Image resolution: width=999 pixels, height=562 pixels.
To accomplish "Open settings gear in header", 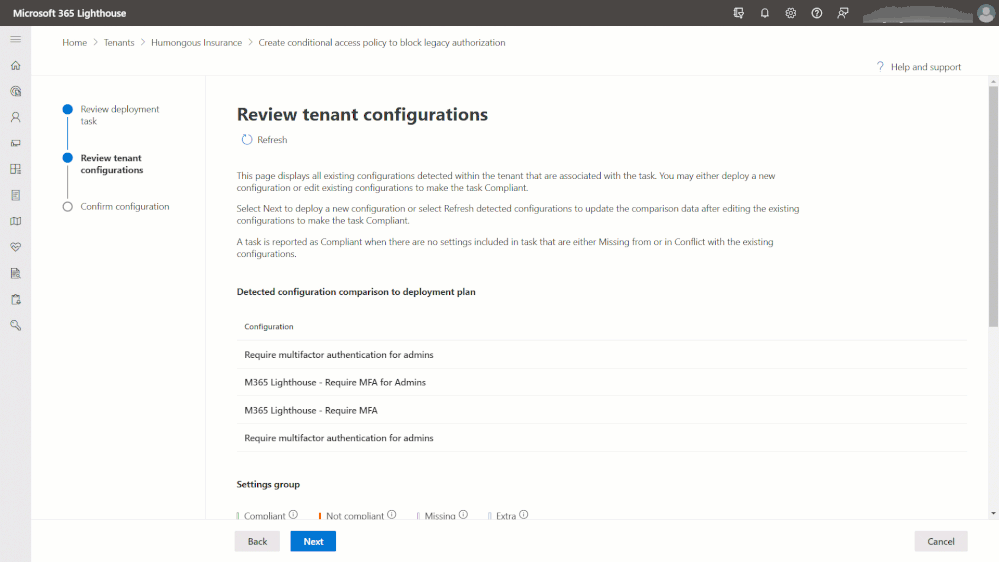I will coord(791,13).
